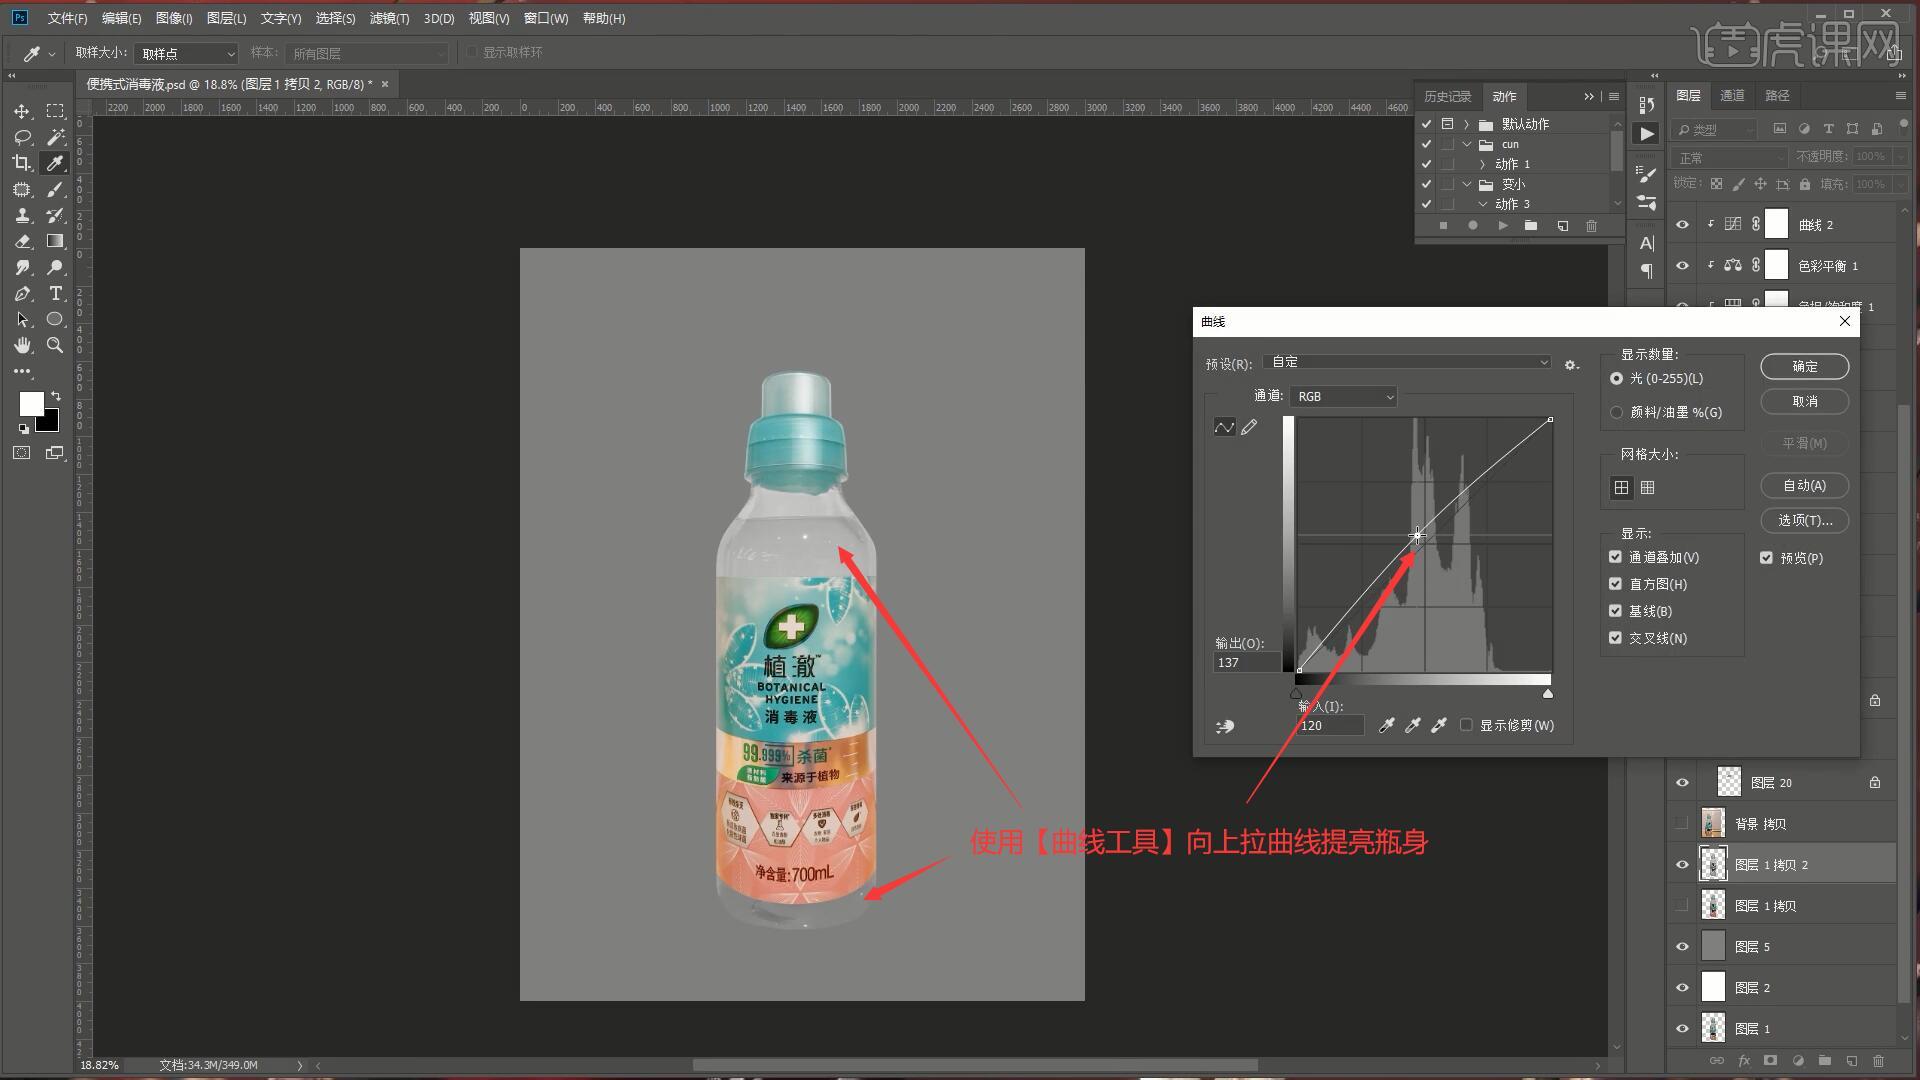Image resolution: width=1920 pixels, height=1080 pixels.
Task: Select the 颜料/油墨 % radio option
Action: pos(1616,412)
